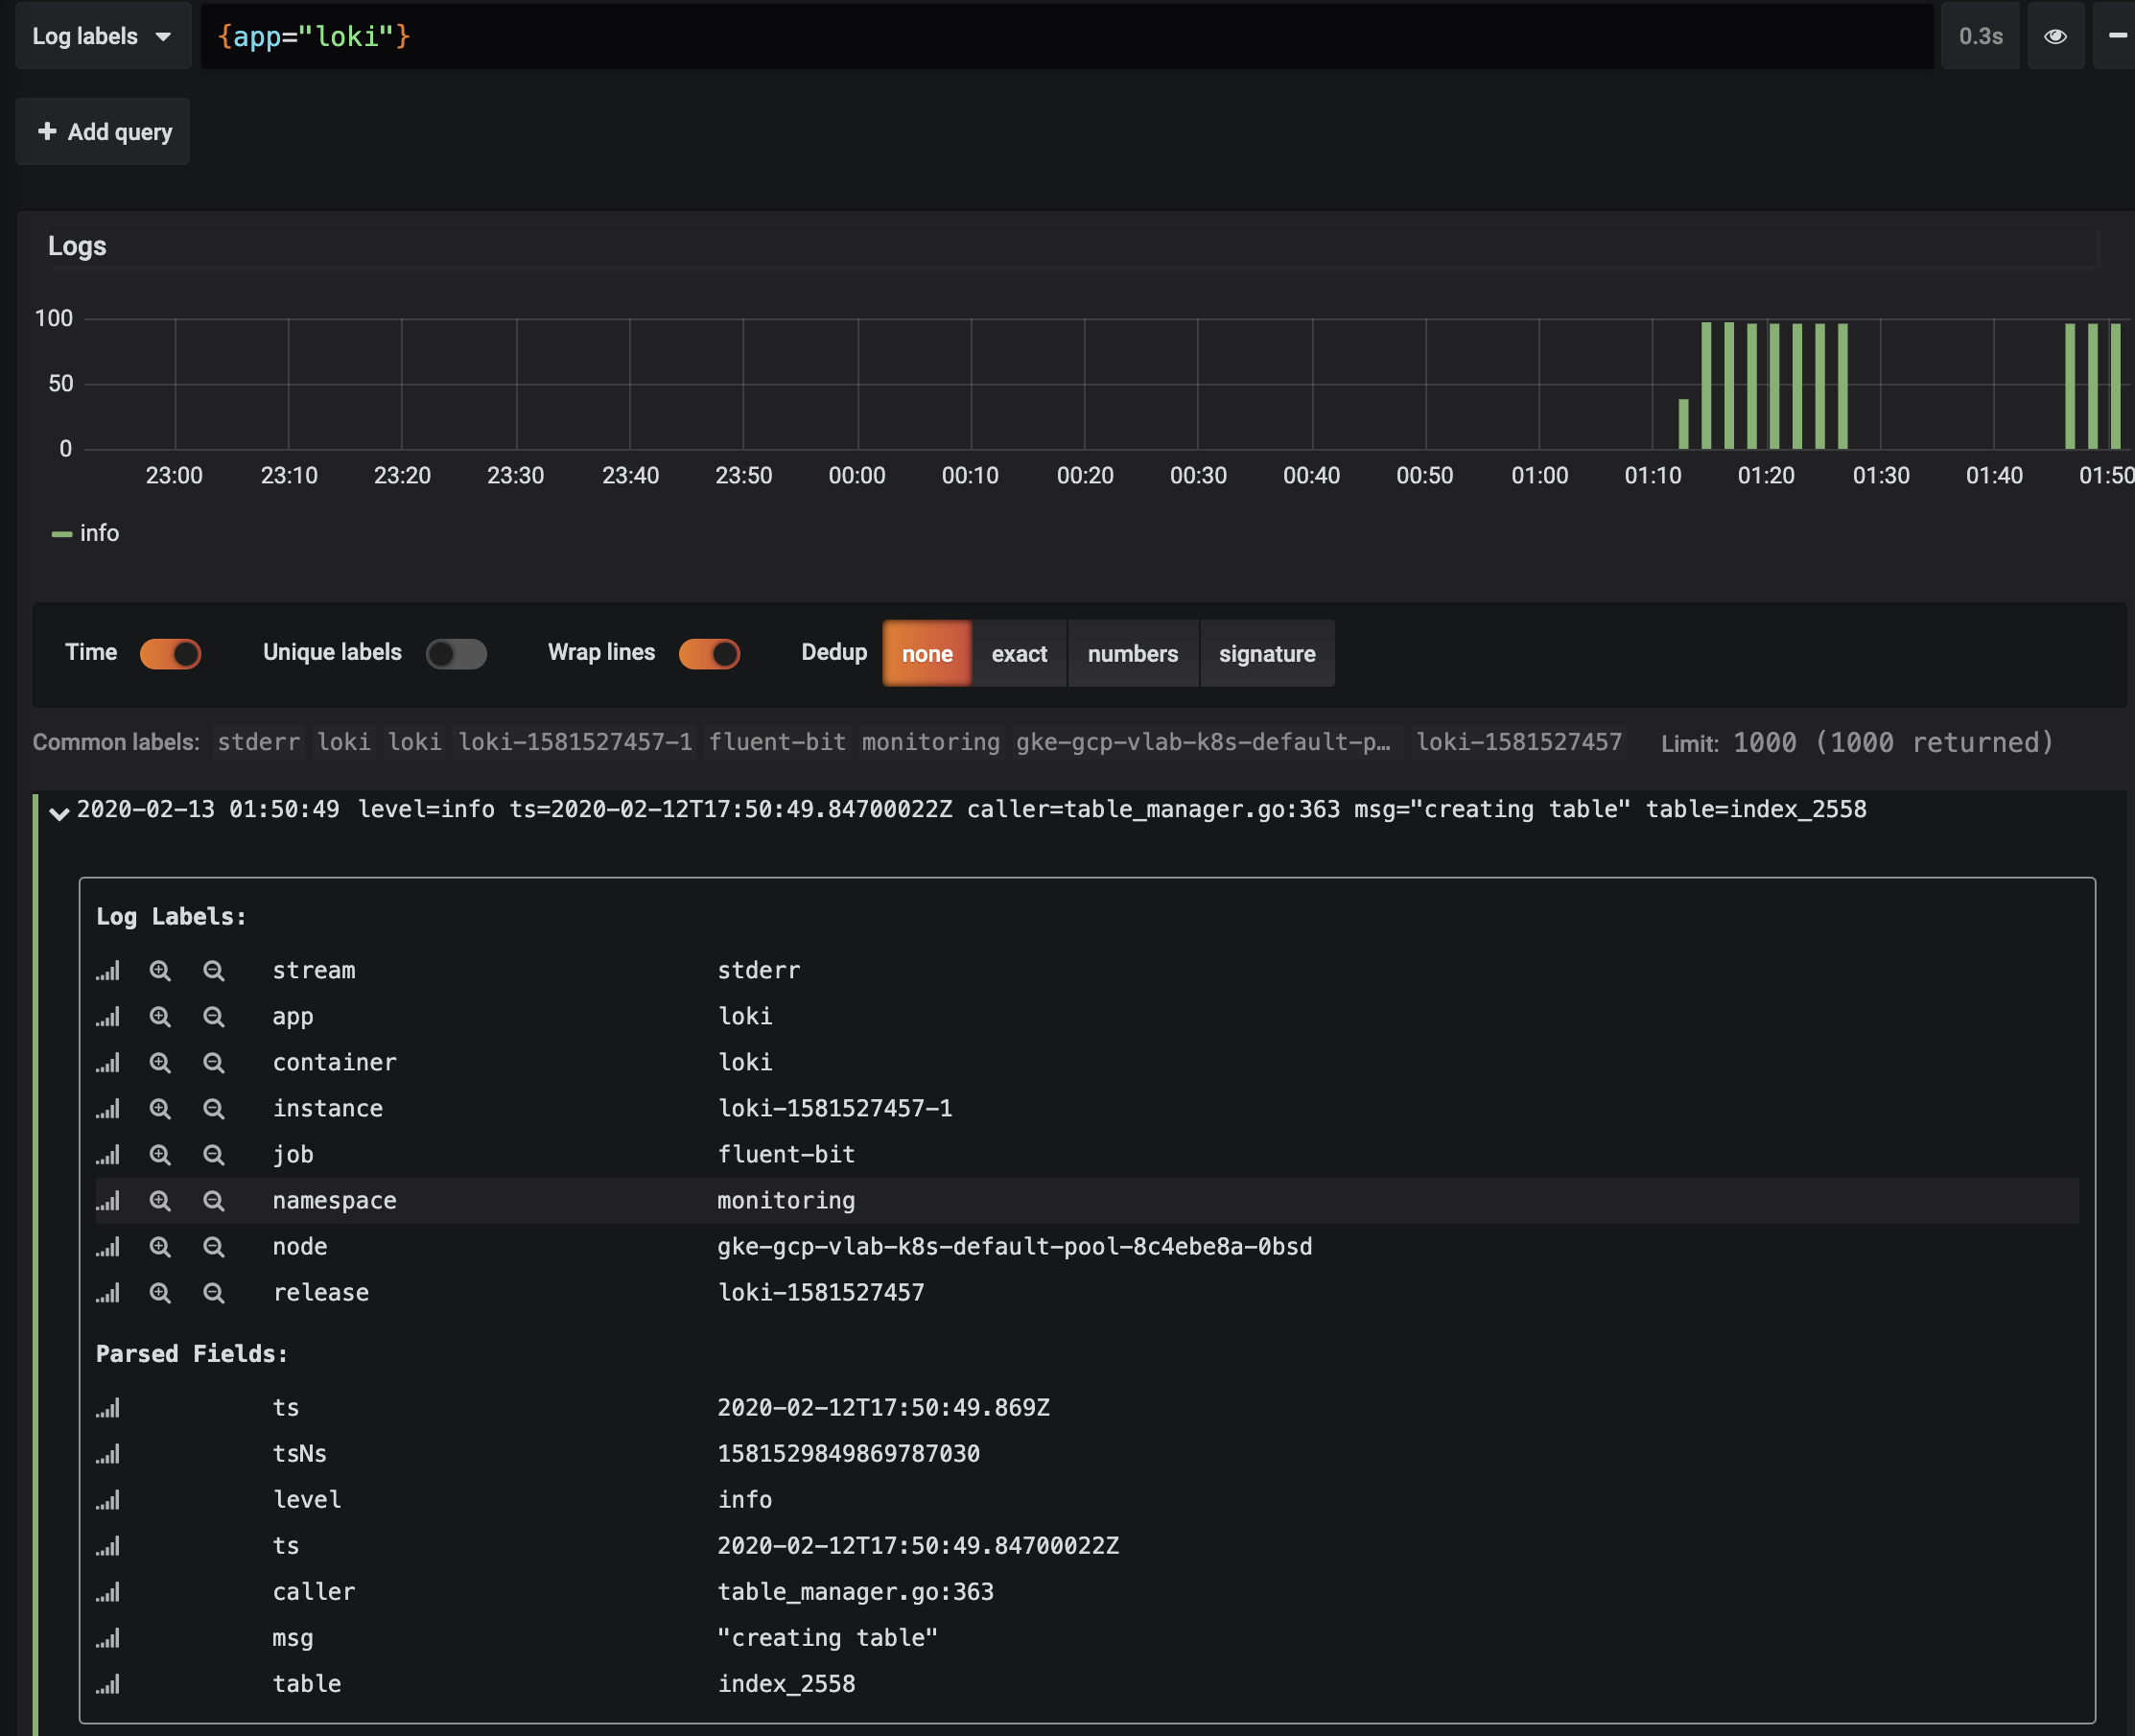The width and height of the screenshot is (2135, 1736).
Task: Filter out namespace monitoring
Action: 213,1201
